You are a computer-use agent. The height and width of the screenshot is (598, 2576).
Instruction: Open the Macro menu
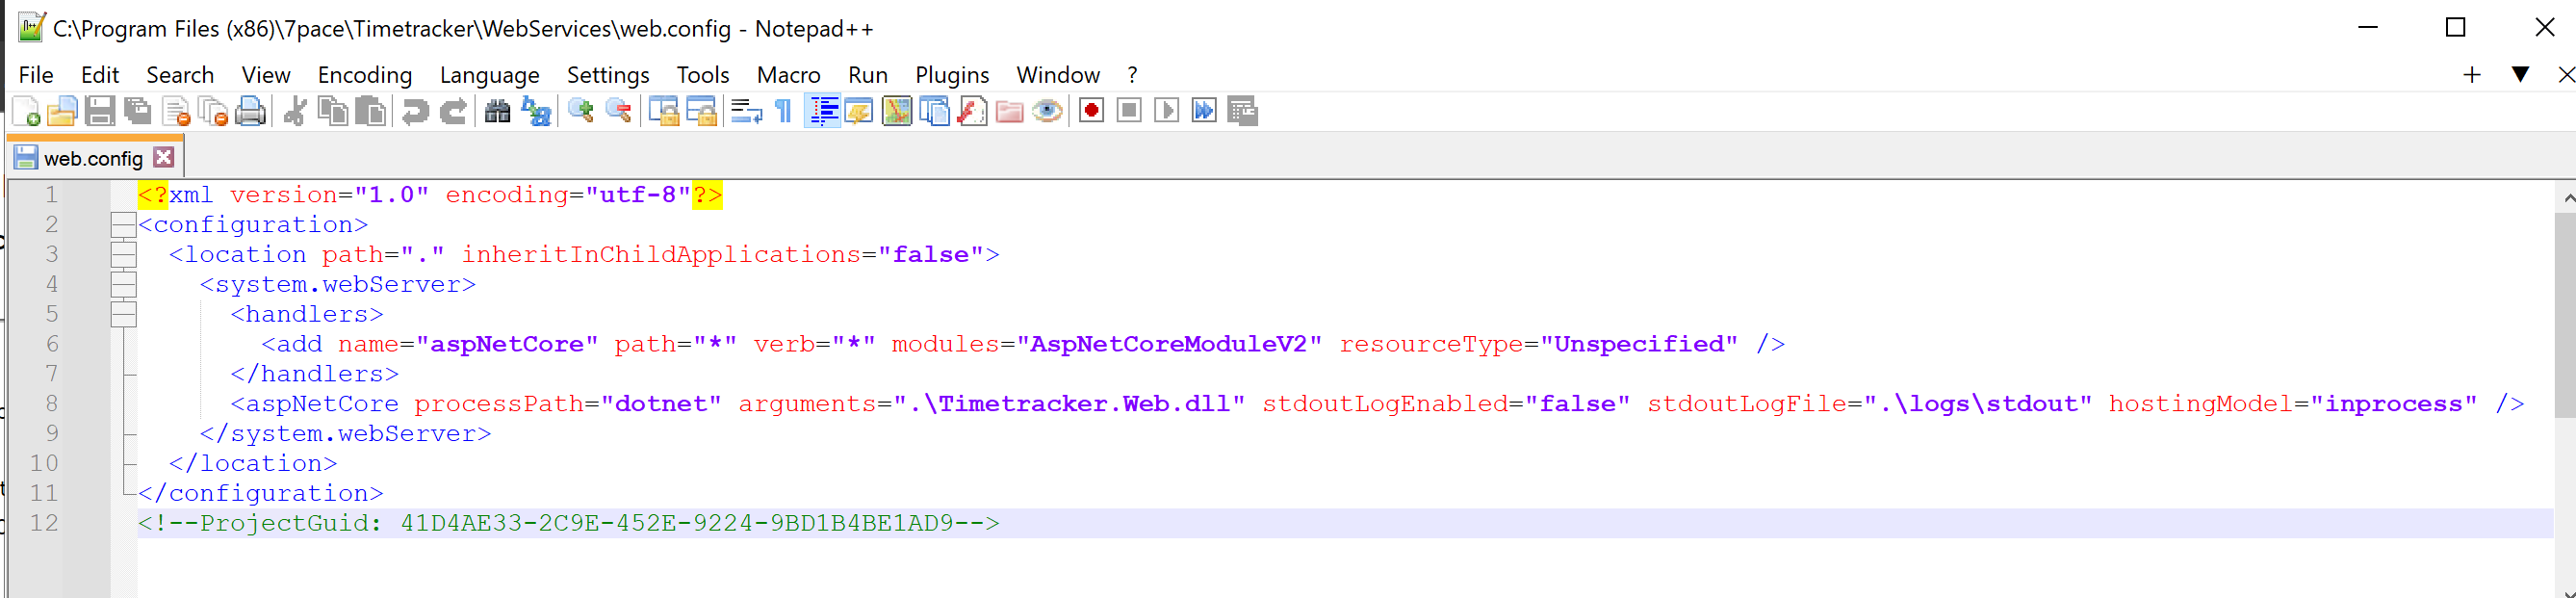coord(789,75)
